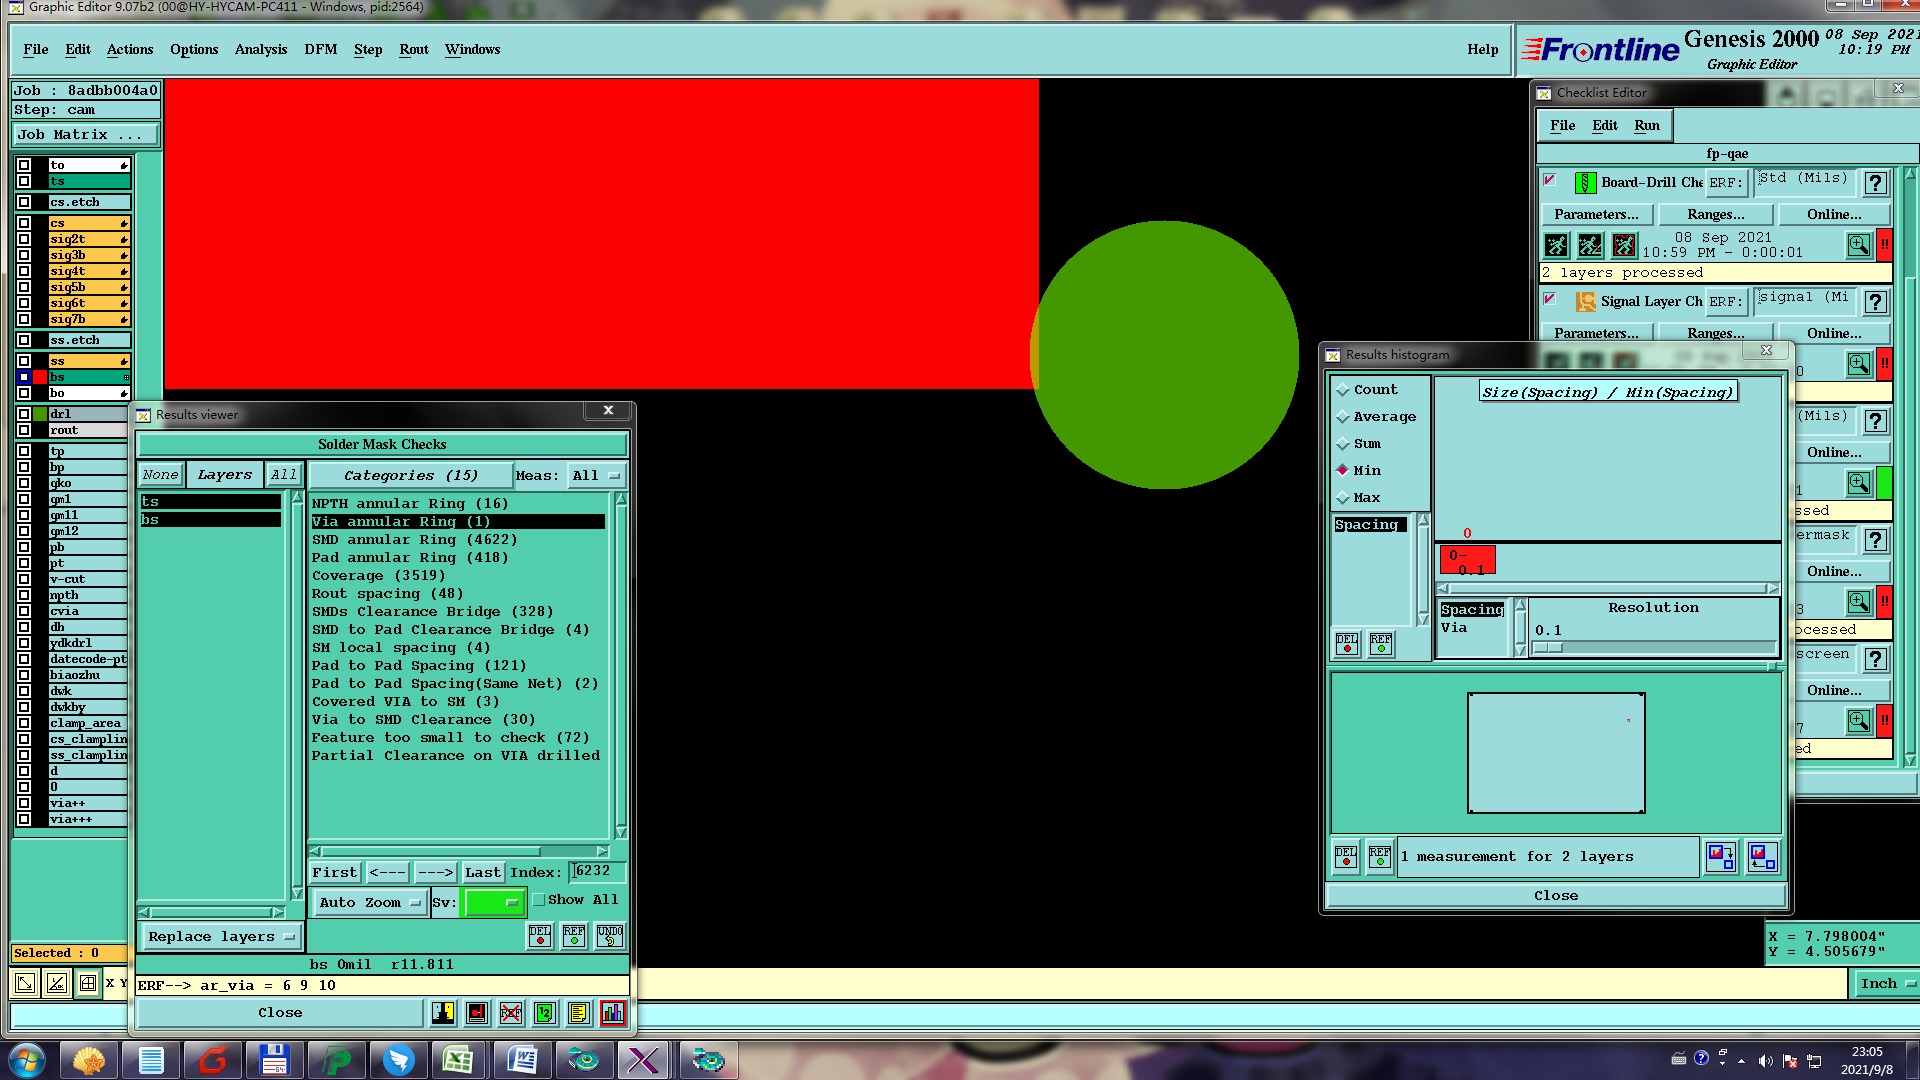Click the green numbered page icon
The image size is (1920, 1080).
click(x=544, y=1013)
